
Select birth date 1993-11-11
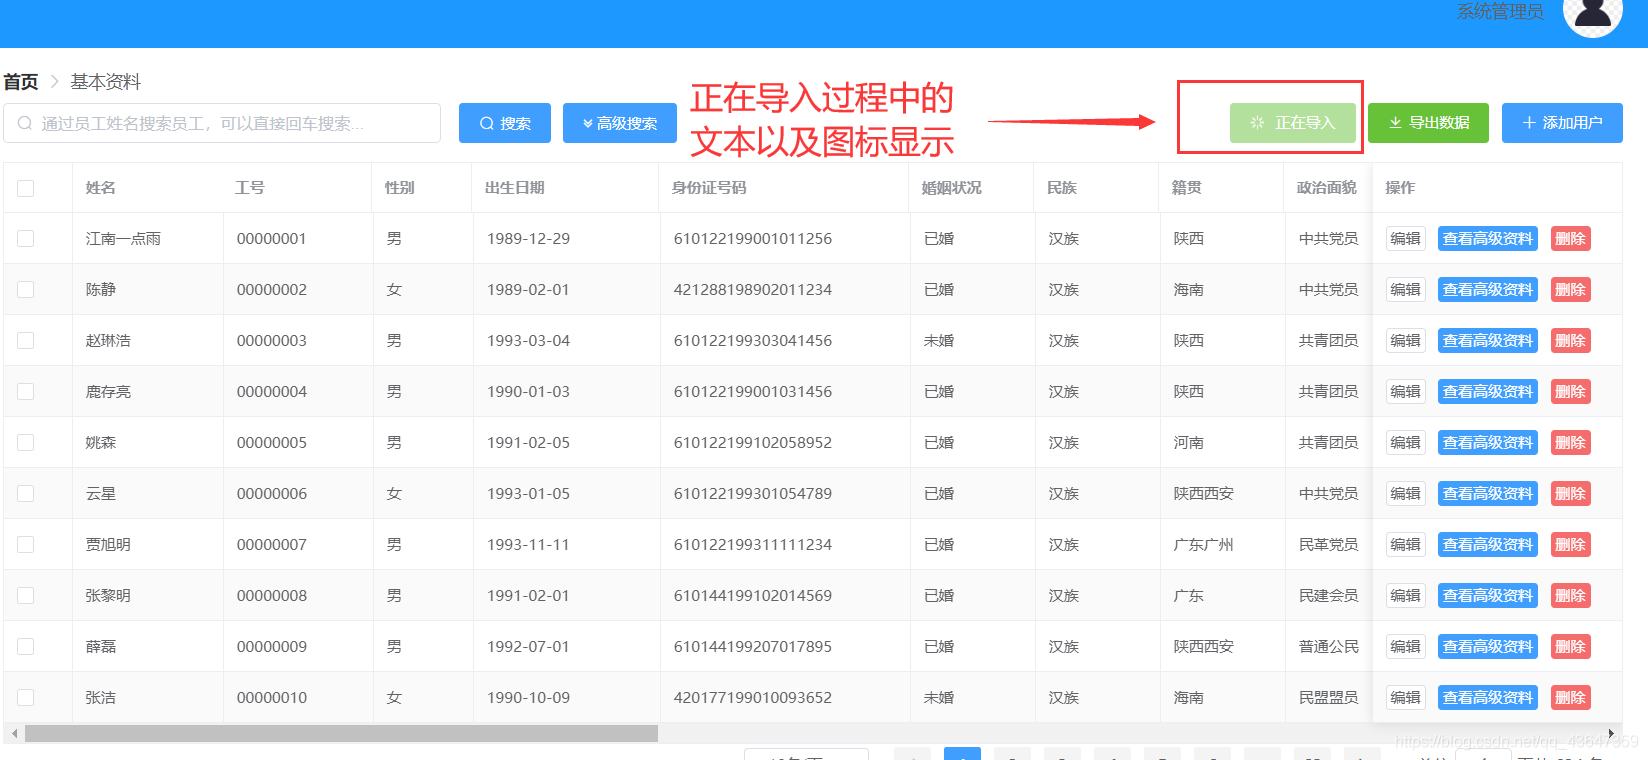click(x=528, y=544)
